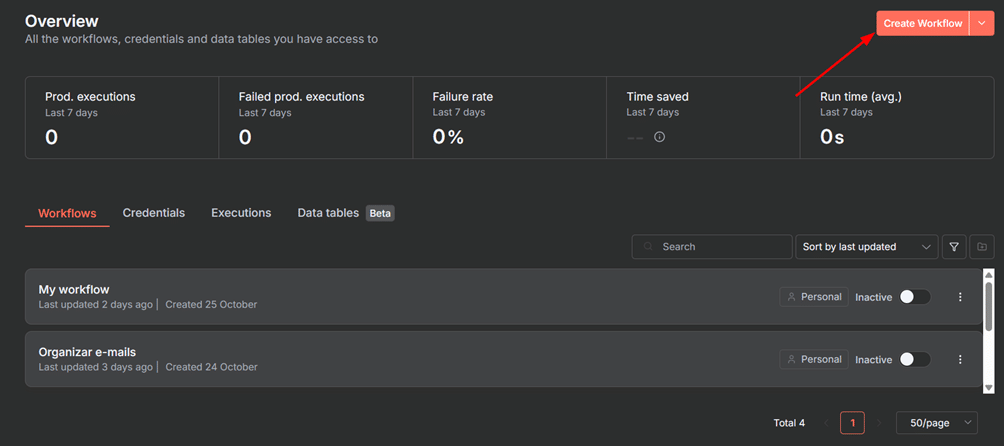Switch to the Credentials tab

click(x=154, y=213)
